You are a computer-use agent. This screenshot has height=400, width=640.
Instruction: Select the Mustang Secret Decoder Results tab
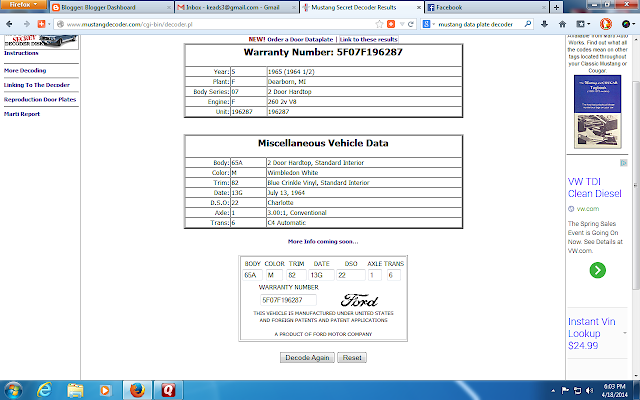[x=361, y=7]
